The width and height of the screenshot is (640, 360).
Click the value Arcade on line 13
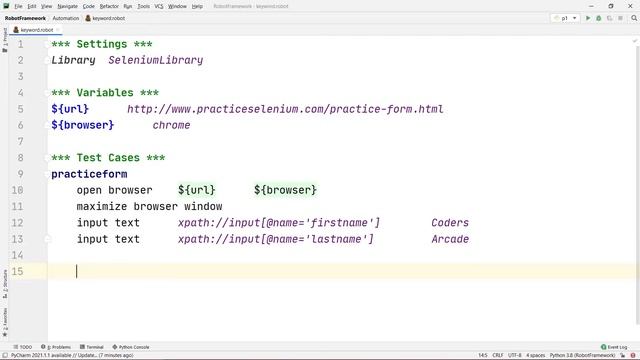(450, 239)
